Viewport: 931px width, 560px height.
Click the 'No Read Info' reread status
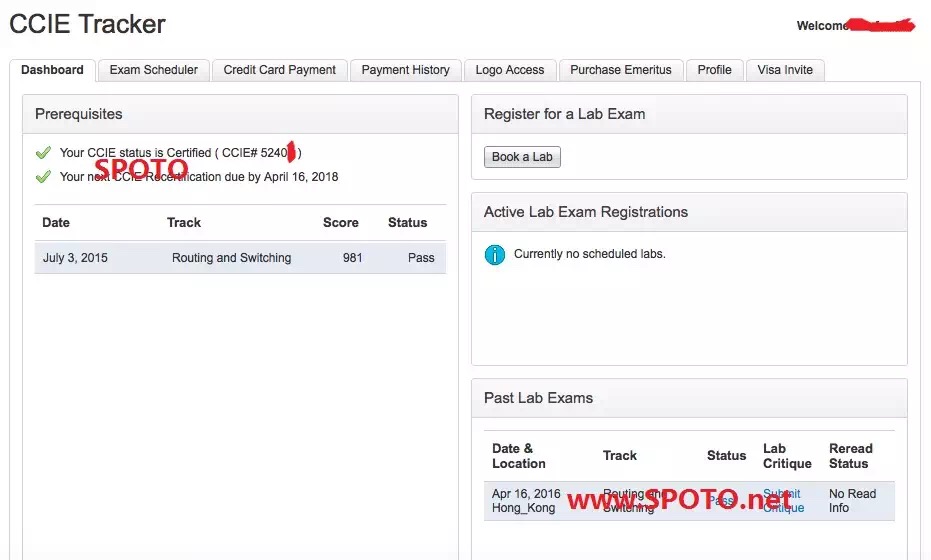click(853, 501)
